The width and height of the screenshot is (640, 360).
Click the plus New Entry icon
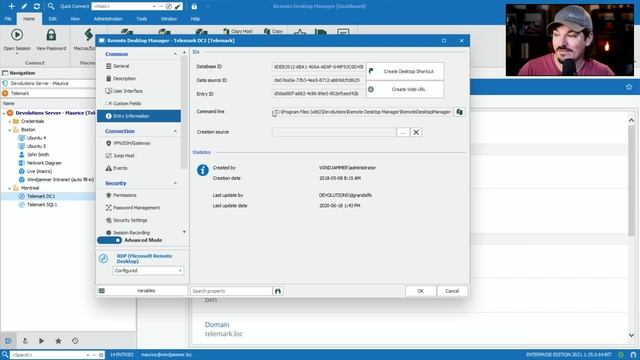point(11,6)
